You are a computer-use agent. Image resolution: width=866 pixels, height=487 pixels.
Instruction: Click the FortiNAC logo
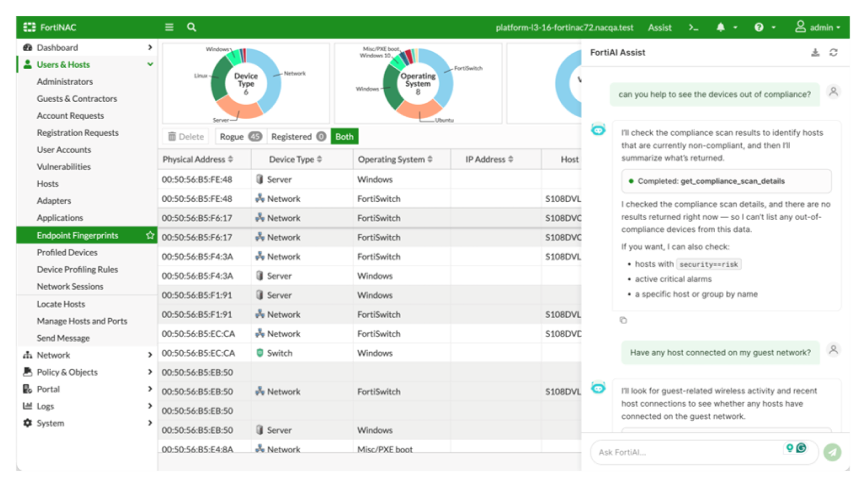tap(50, 27)
